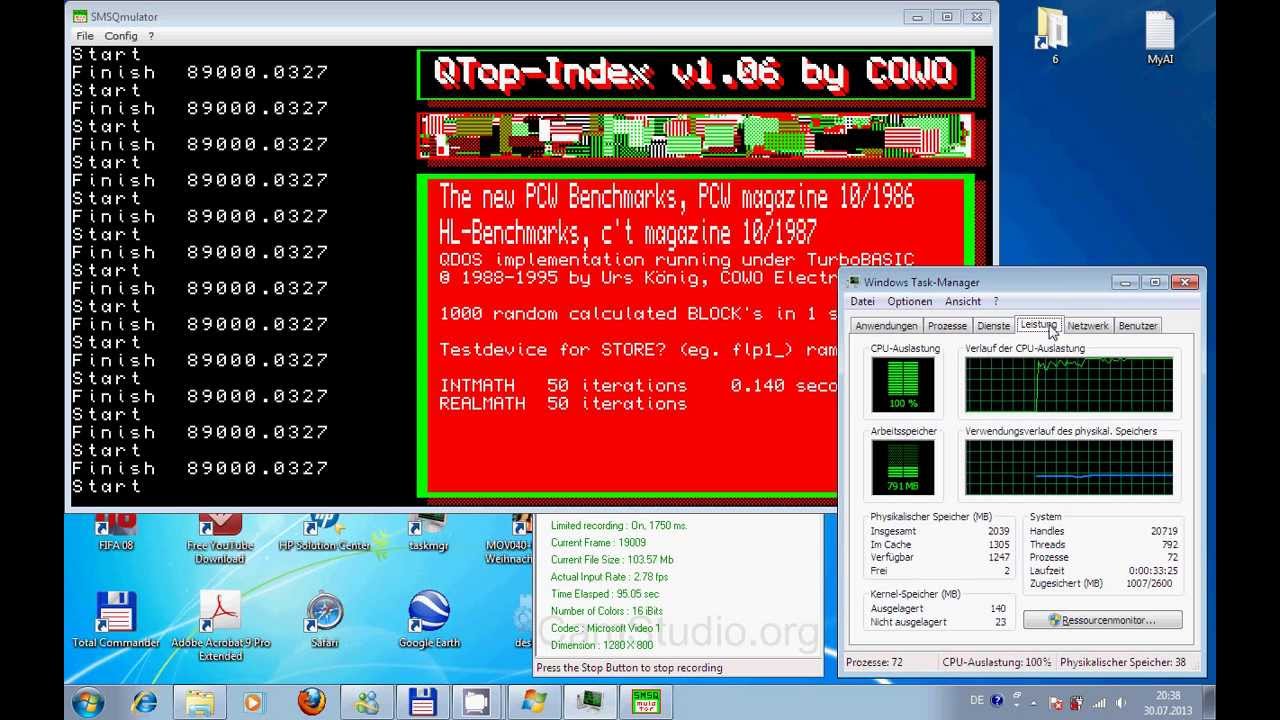Switch to SMSQmulator via its taskbar button
The width and height of the screenshot is (1280, 720).
point(646,702)
